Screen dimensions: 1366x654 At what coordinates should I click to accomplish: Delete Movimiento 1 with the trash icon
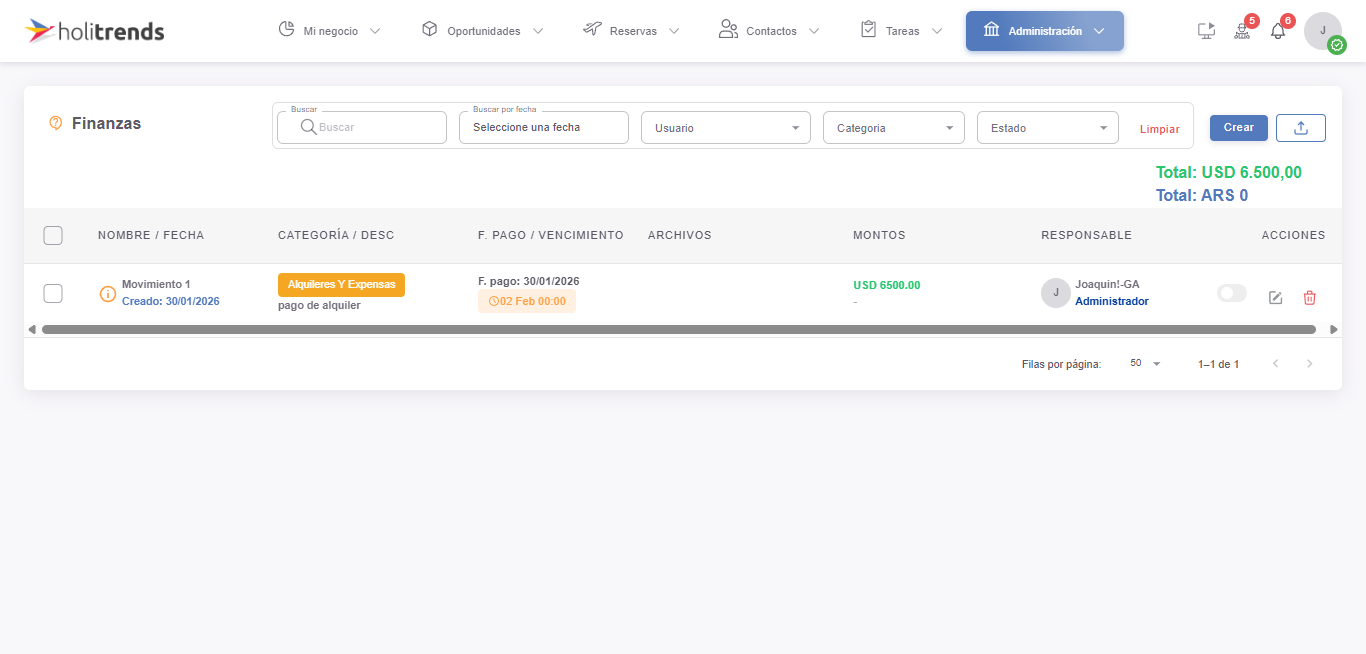tap(1309, 298)
